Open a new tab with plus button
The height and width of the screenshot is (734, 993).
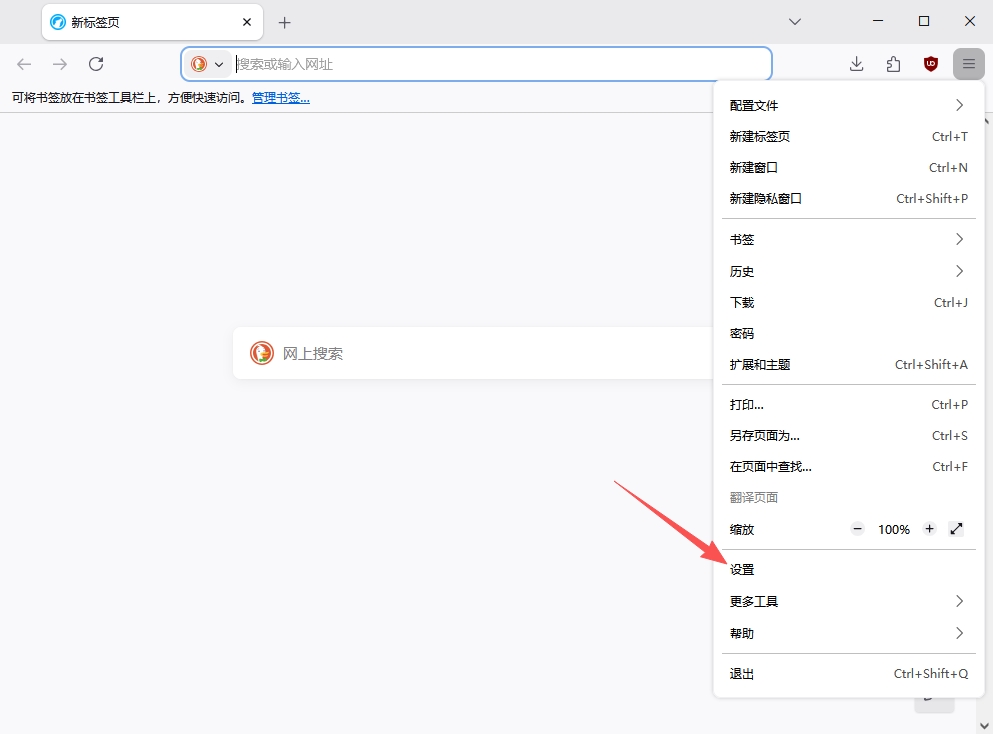(x=284, y=23)
